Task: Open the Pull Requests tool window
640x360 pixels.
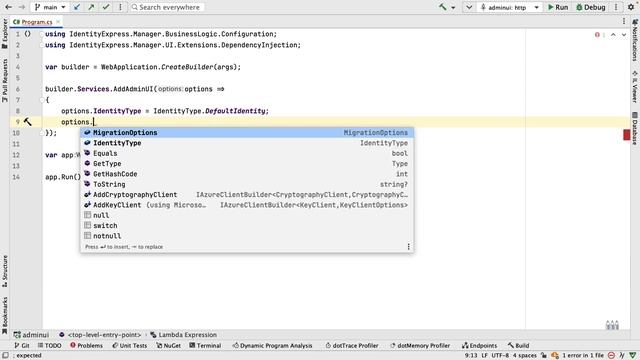Action: coord(5,80)
